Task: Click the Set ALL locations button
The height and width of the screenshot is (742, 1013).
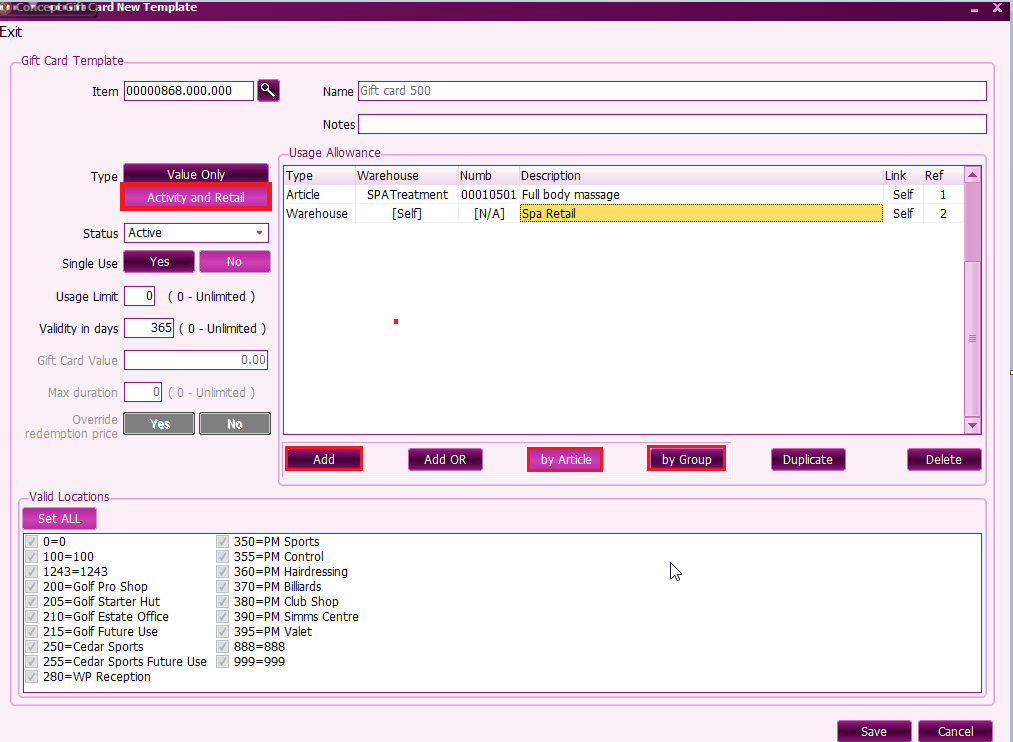Action: [x=59, y=519]
